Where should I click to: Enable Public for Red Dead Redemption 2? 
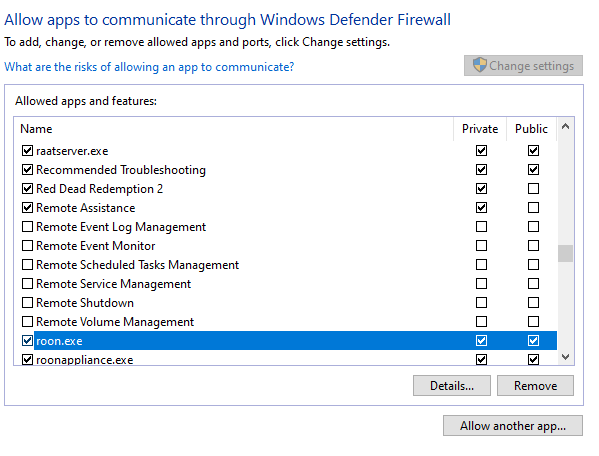pos(533,188)
